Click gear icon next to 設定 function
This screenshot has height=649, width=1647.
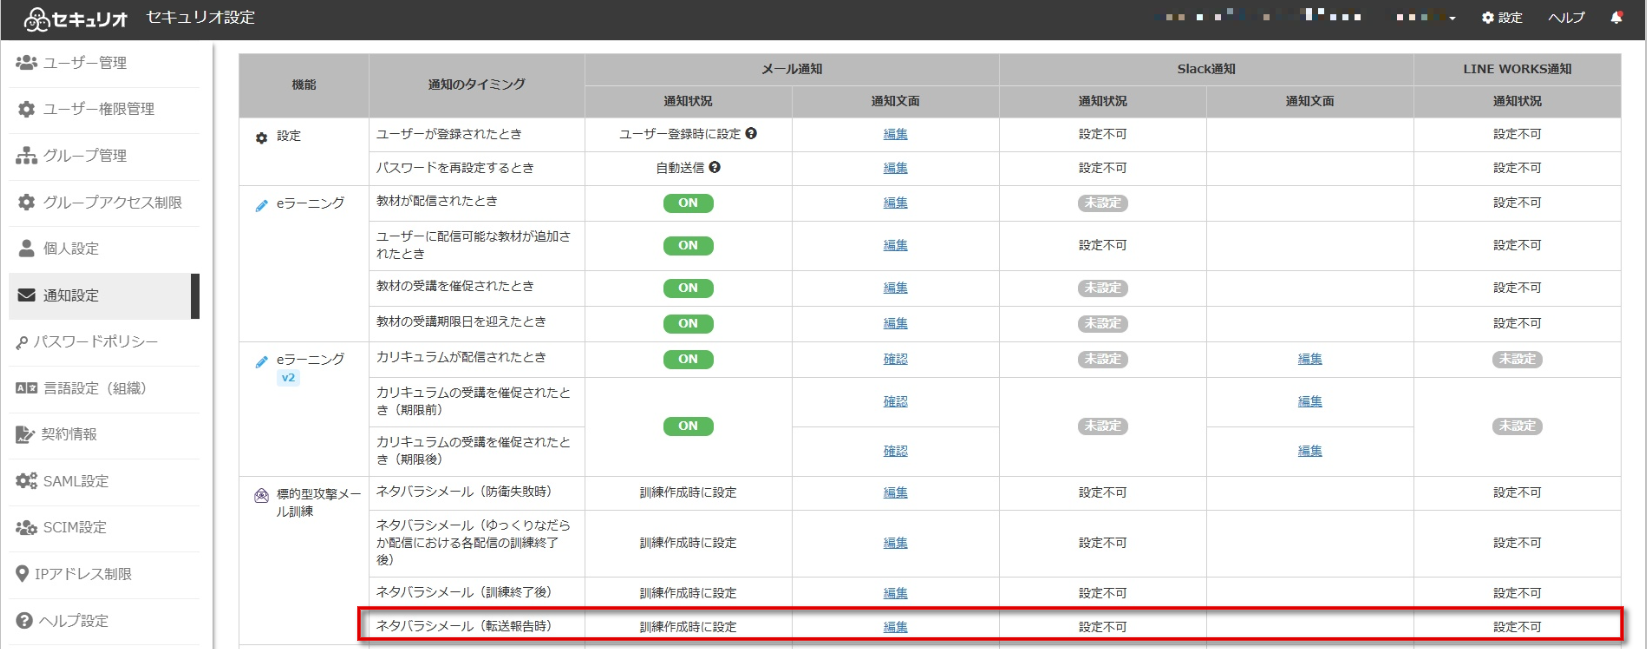pyautogui.click(x=261, y=137)
